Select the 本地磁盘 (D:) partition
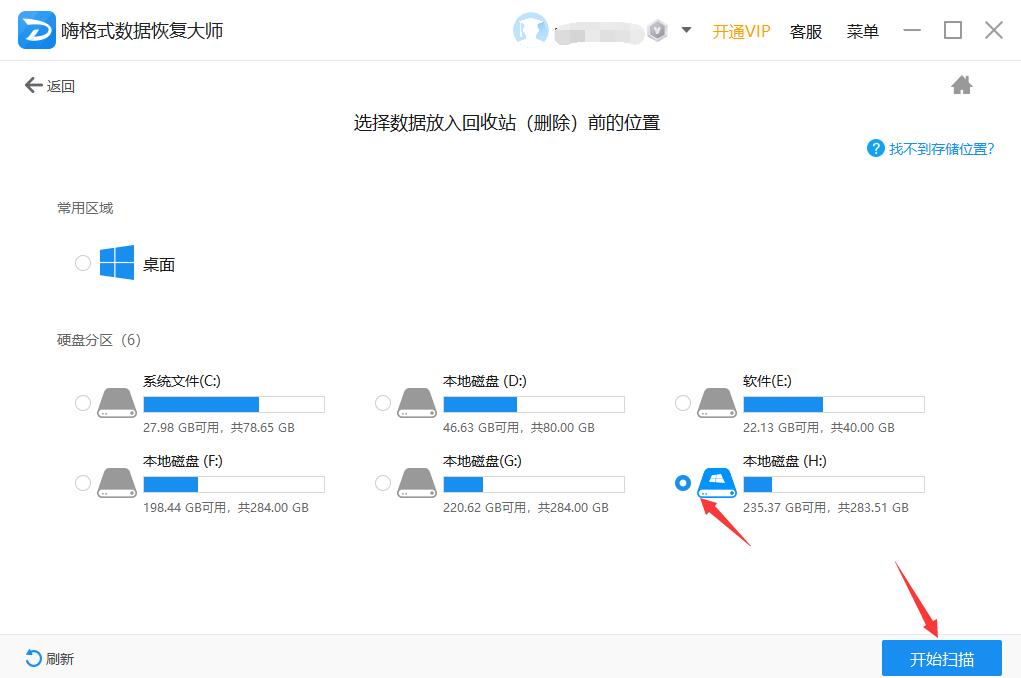1021x678 pixels. [382, 403]
